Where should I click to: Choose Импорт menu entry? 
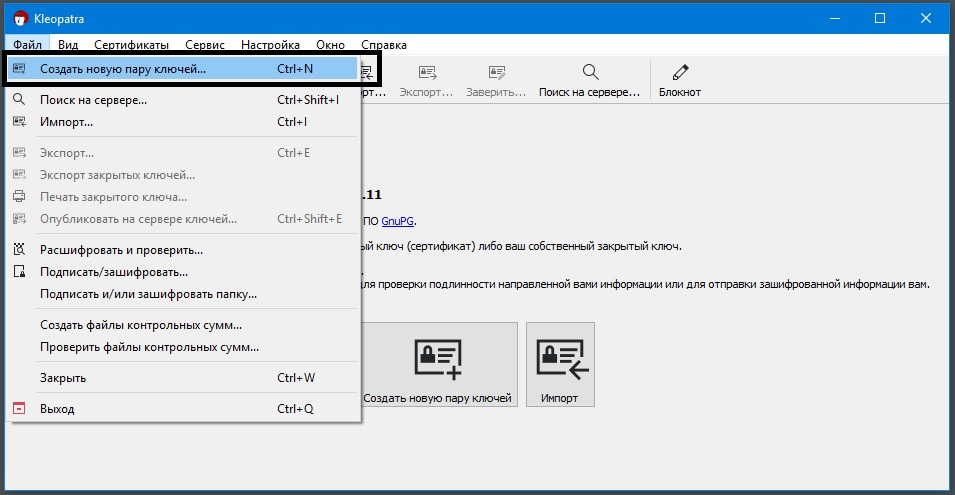point(182,122)
